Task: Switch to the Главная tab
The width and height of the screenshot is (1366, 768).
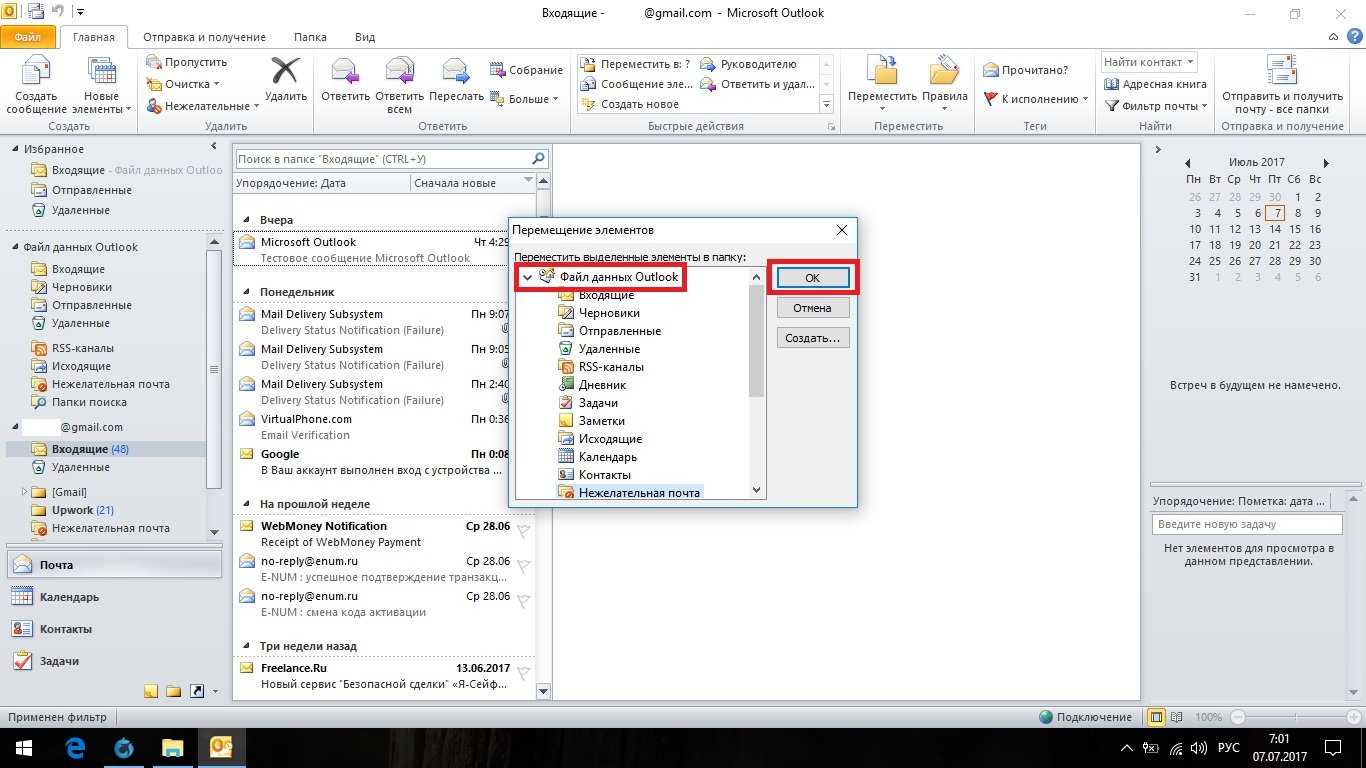Action: pos(94,37)
